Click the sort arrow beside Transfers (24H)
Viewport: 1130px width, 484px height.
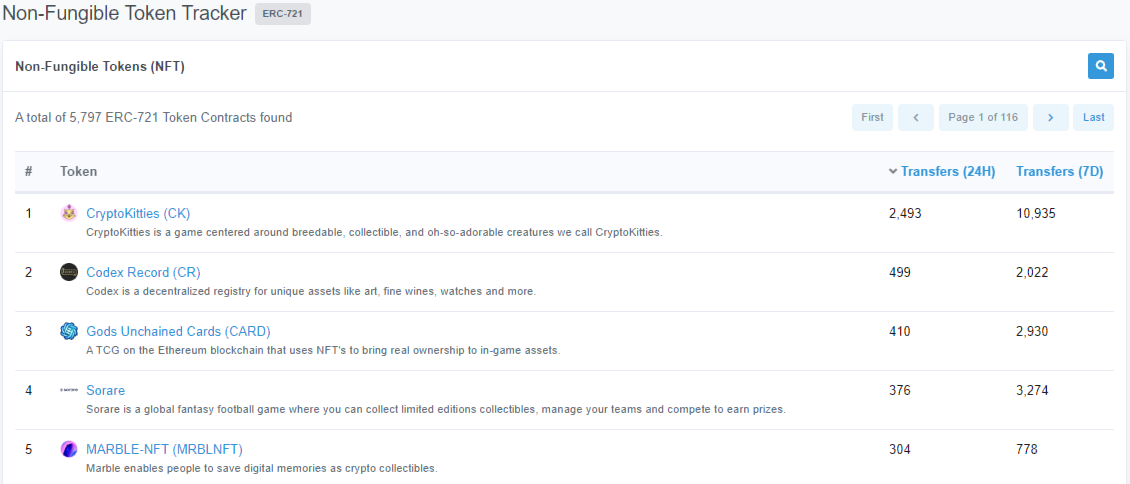pos(894,171)
